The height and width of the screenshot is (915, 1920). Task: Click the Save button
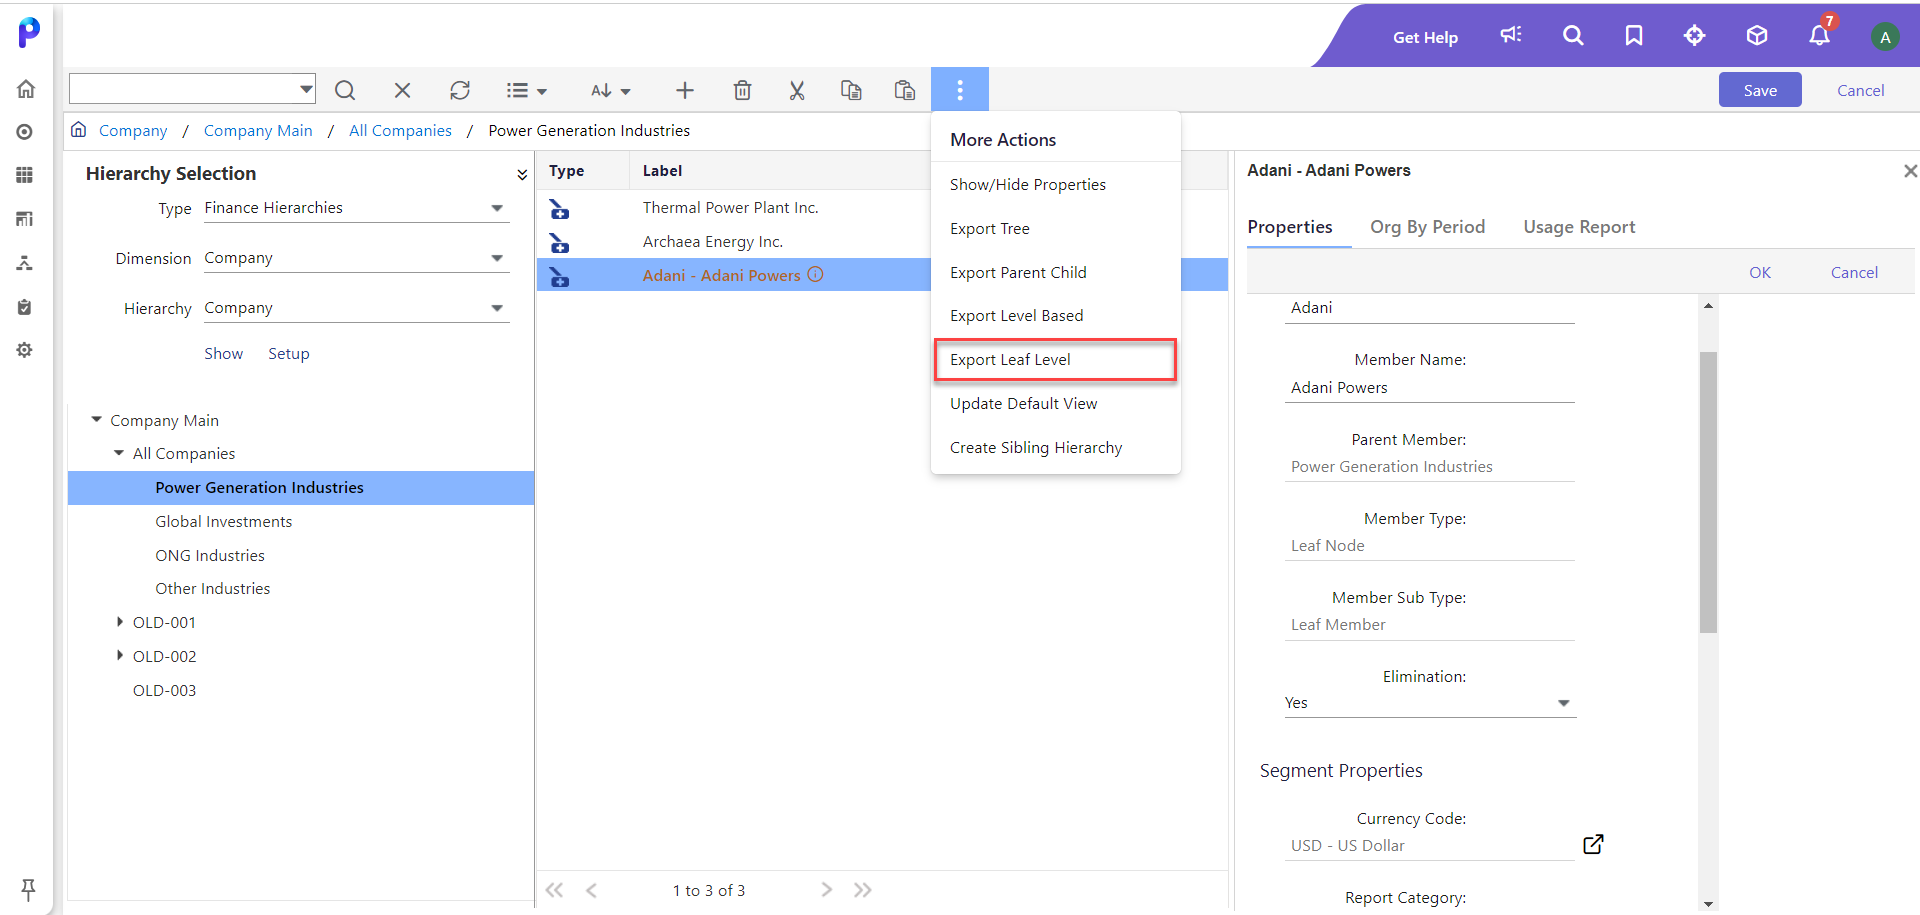click(x=1760, y=90)
